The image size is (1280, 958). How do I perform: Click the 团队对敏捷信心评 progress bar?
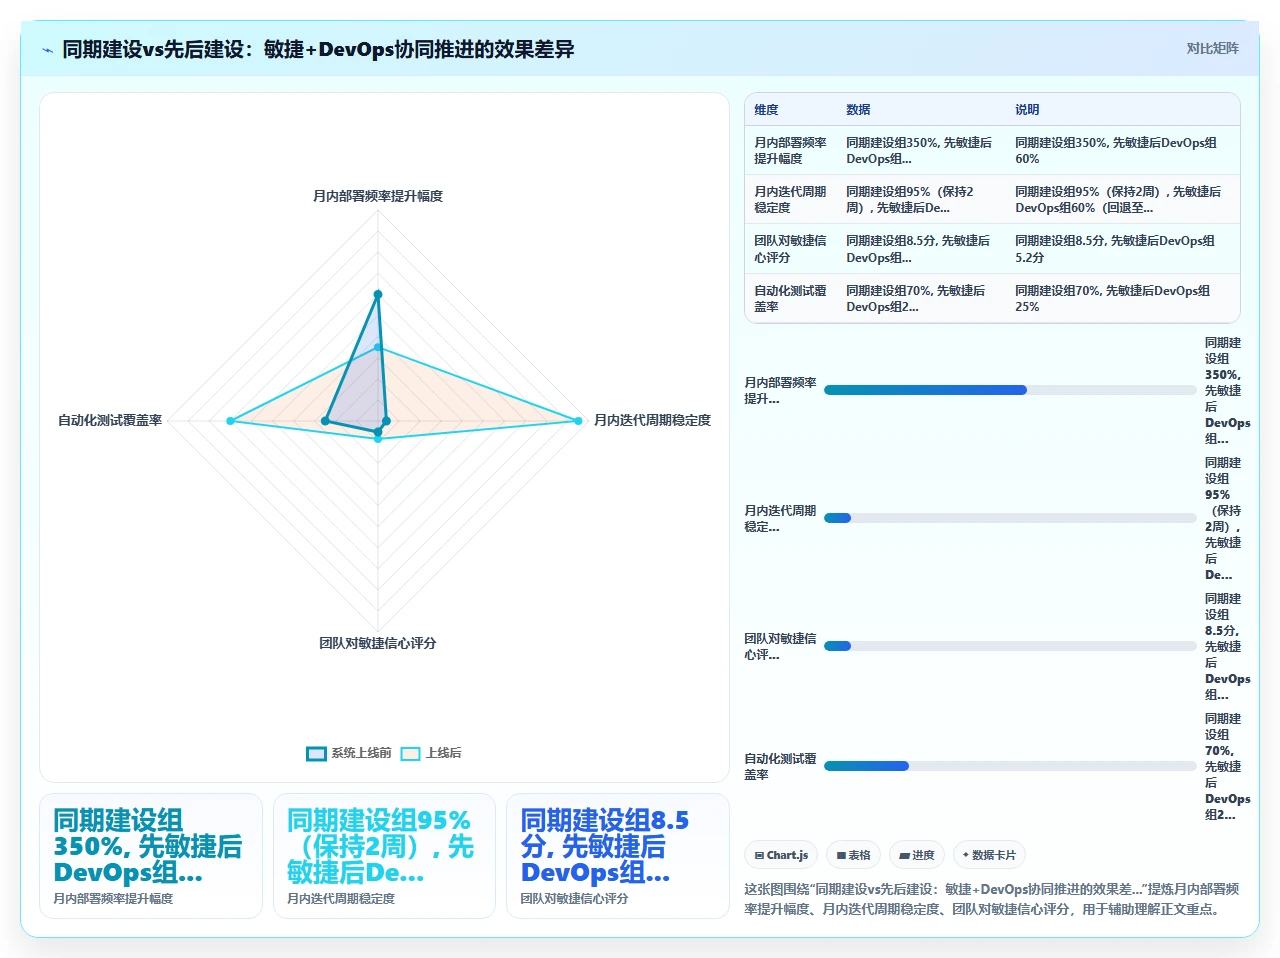[1010, 646]
